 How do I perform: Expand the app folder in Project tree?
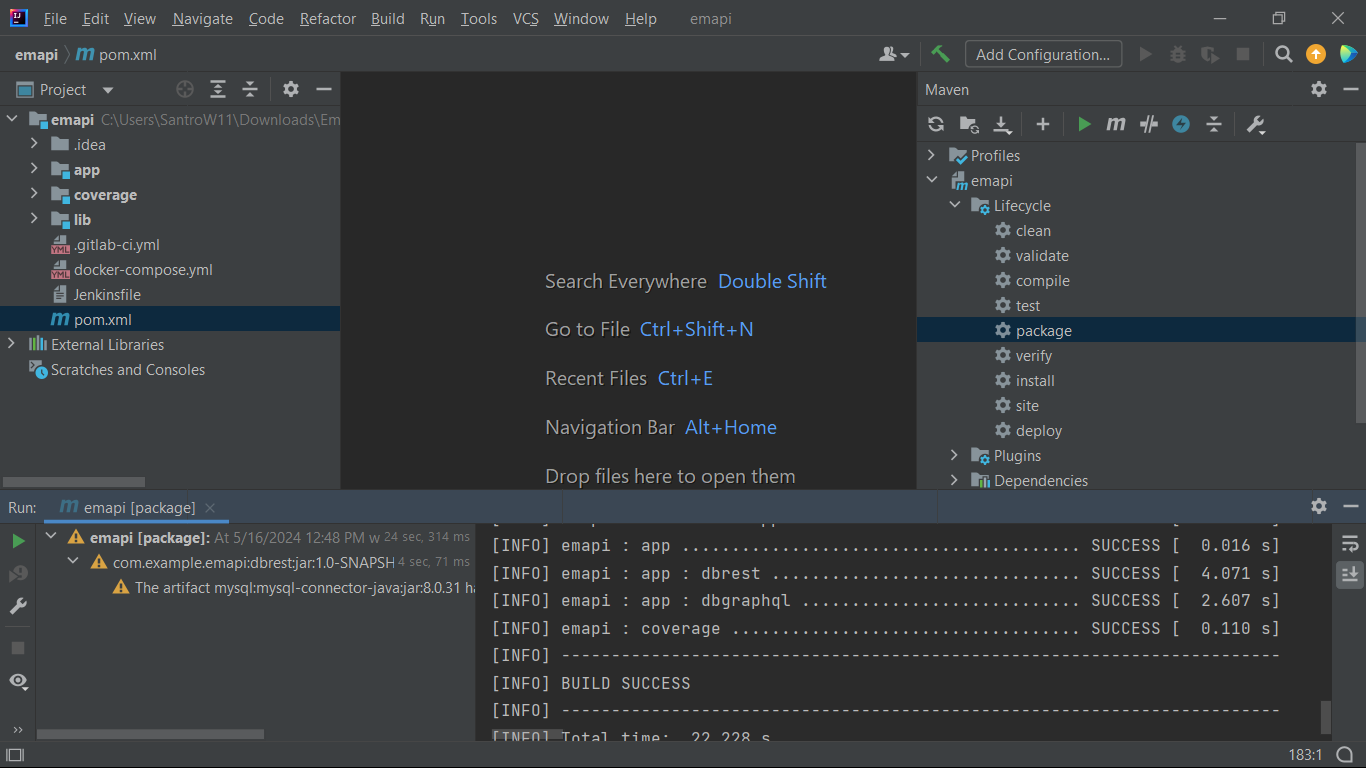pyautogui.click(x=34, y=169)
